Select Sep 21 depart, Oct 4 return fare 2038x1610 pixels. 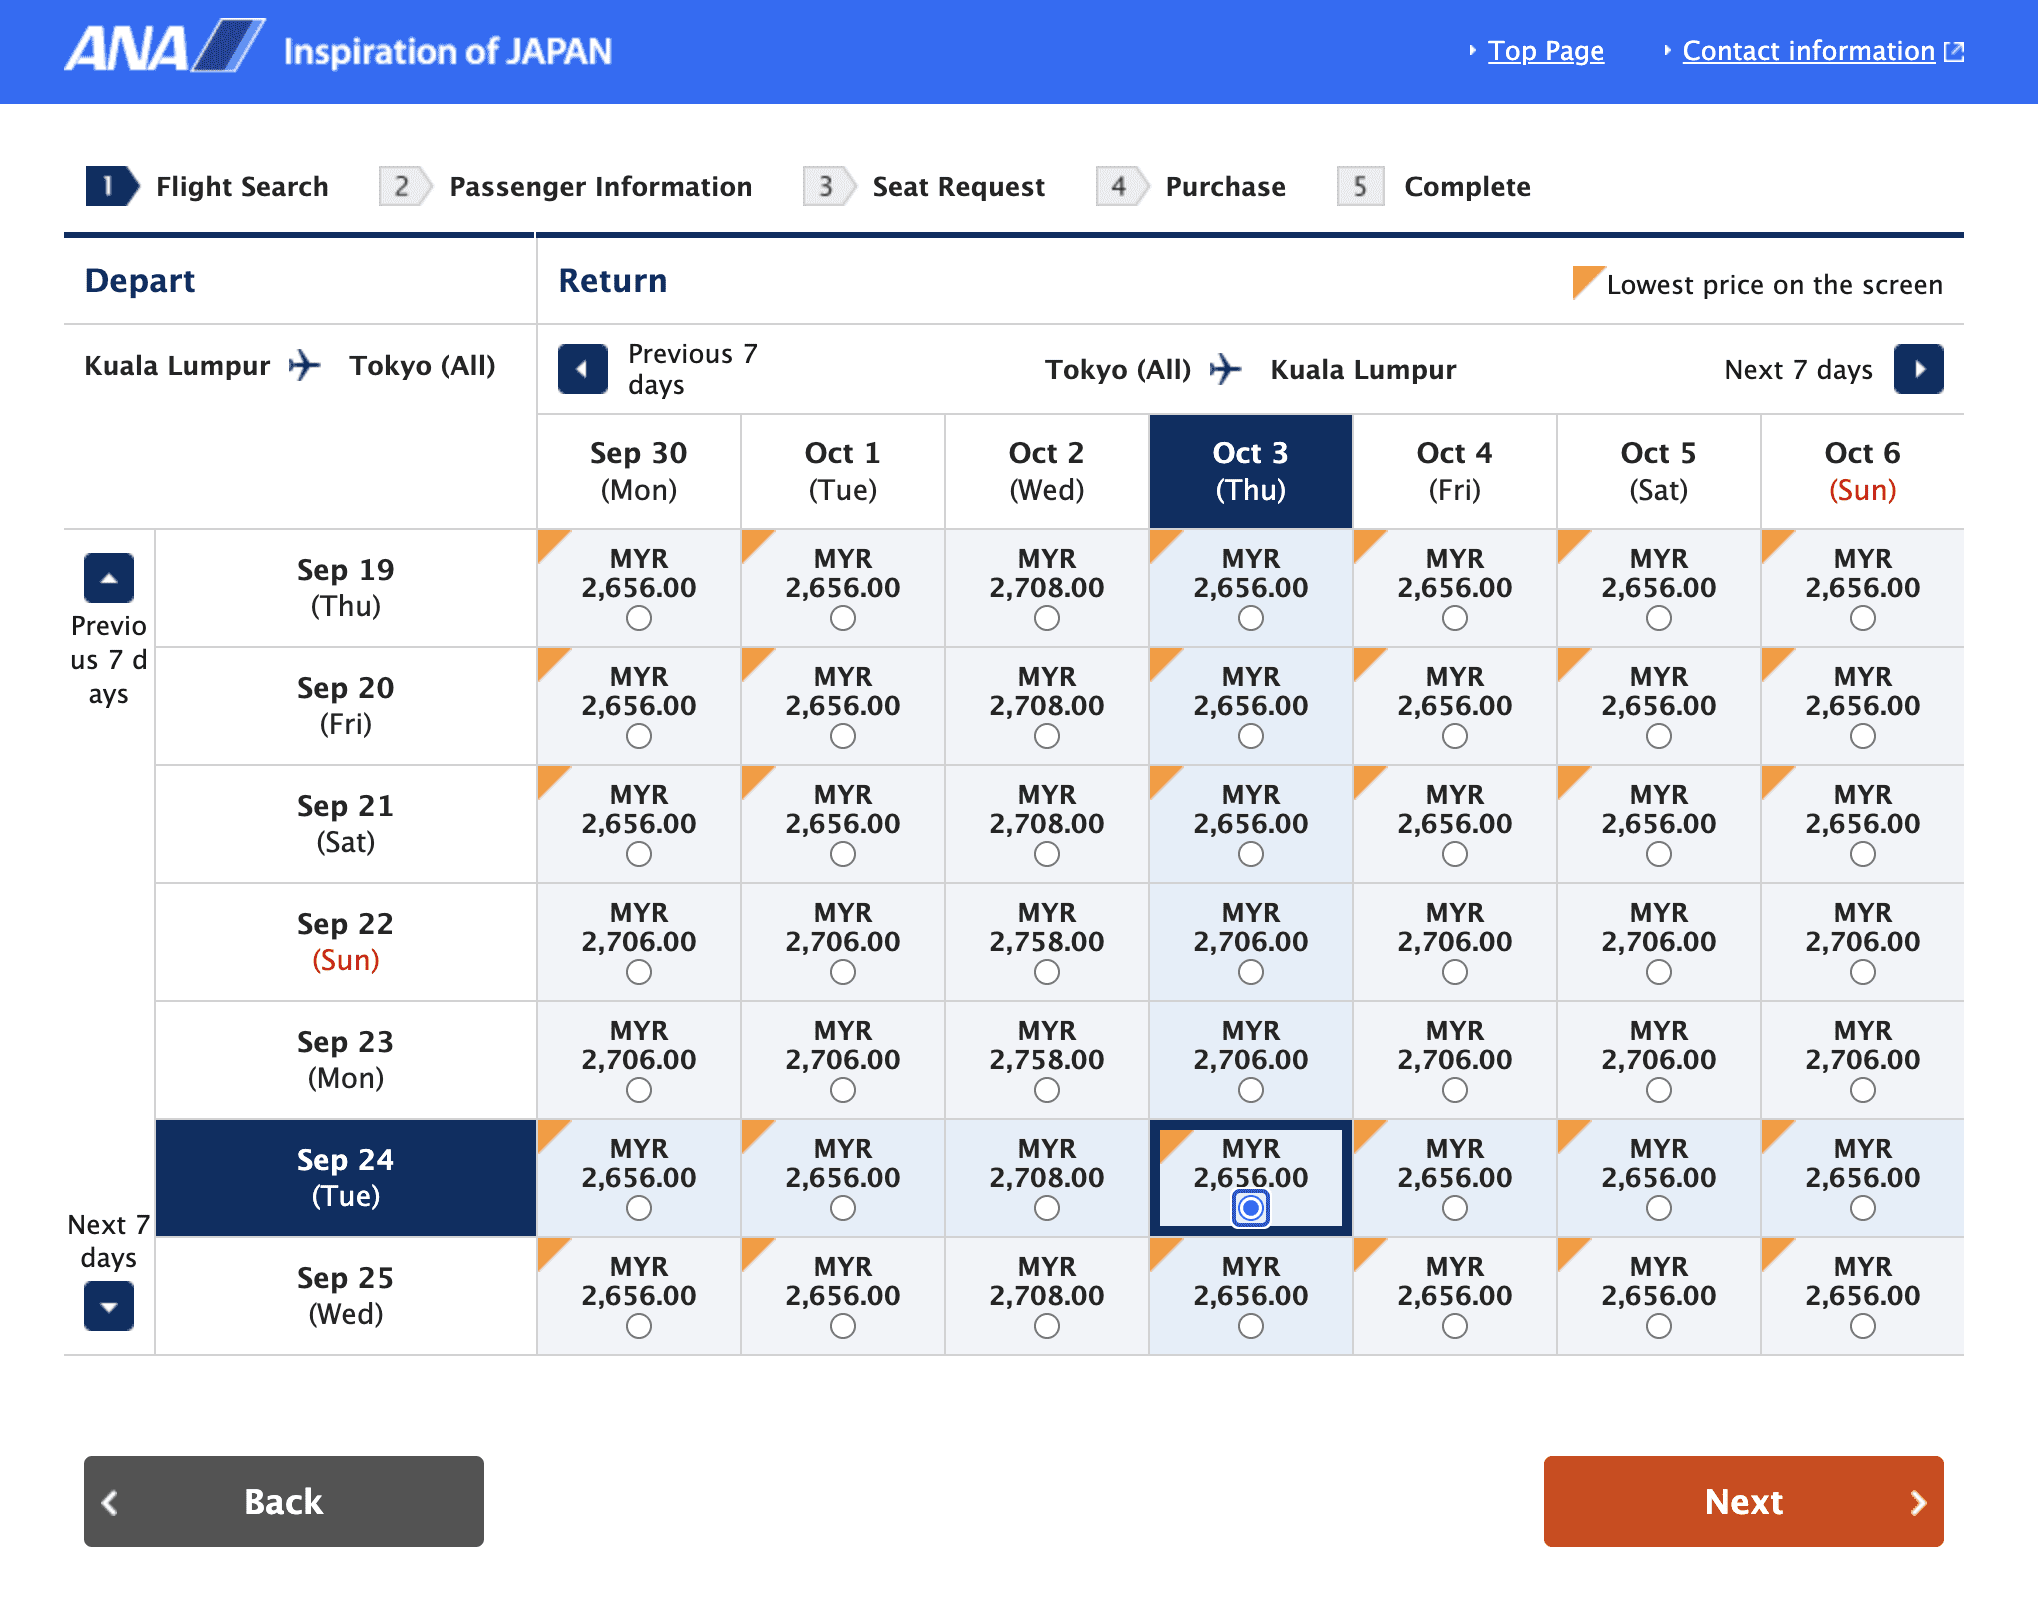[1455, 854]
